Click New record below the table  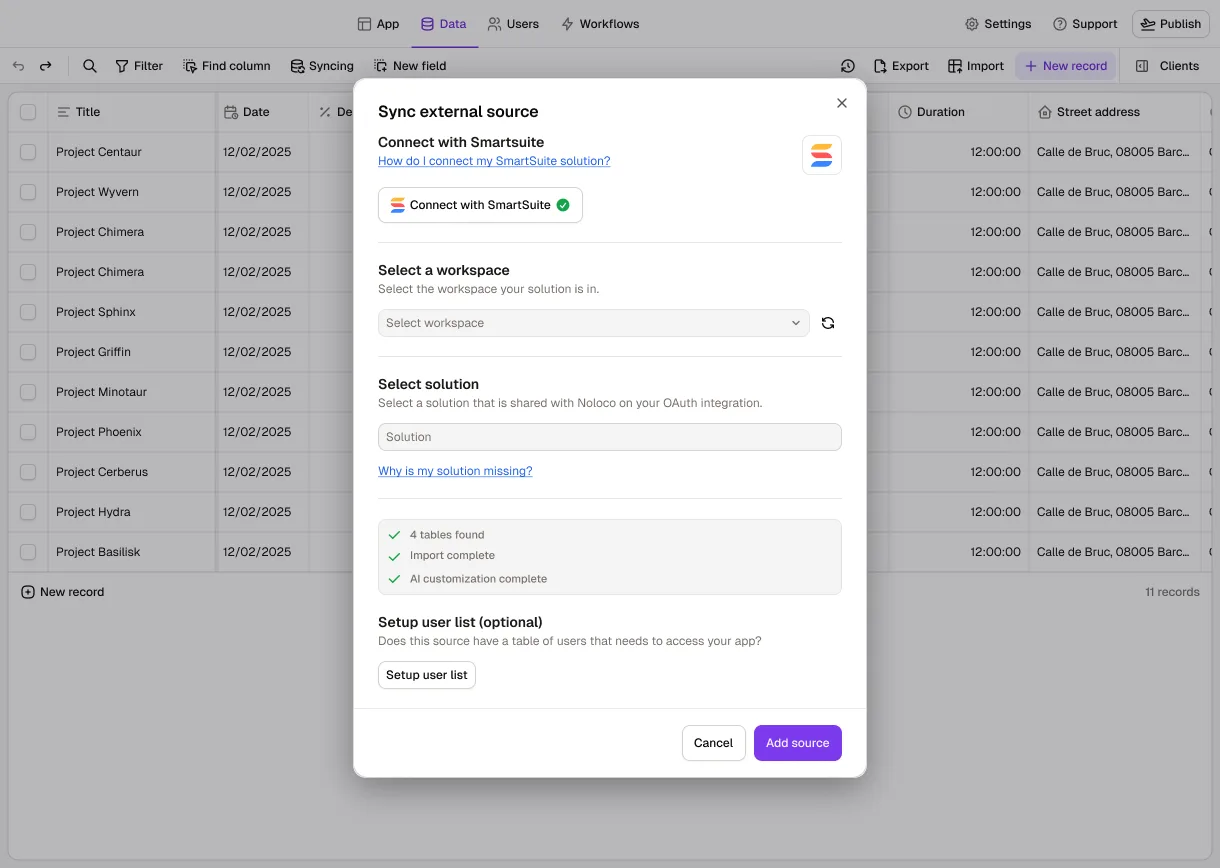point(63,592)
